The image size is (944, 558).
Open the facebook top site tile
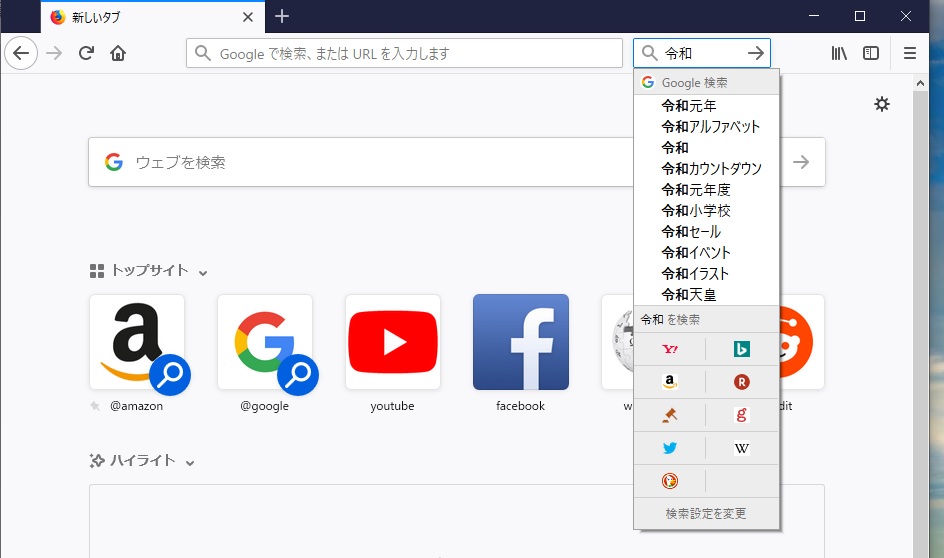tap(521, 342)
